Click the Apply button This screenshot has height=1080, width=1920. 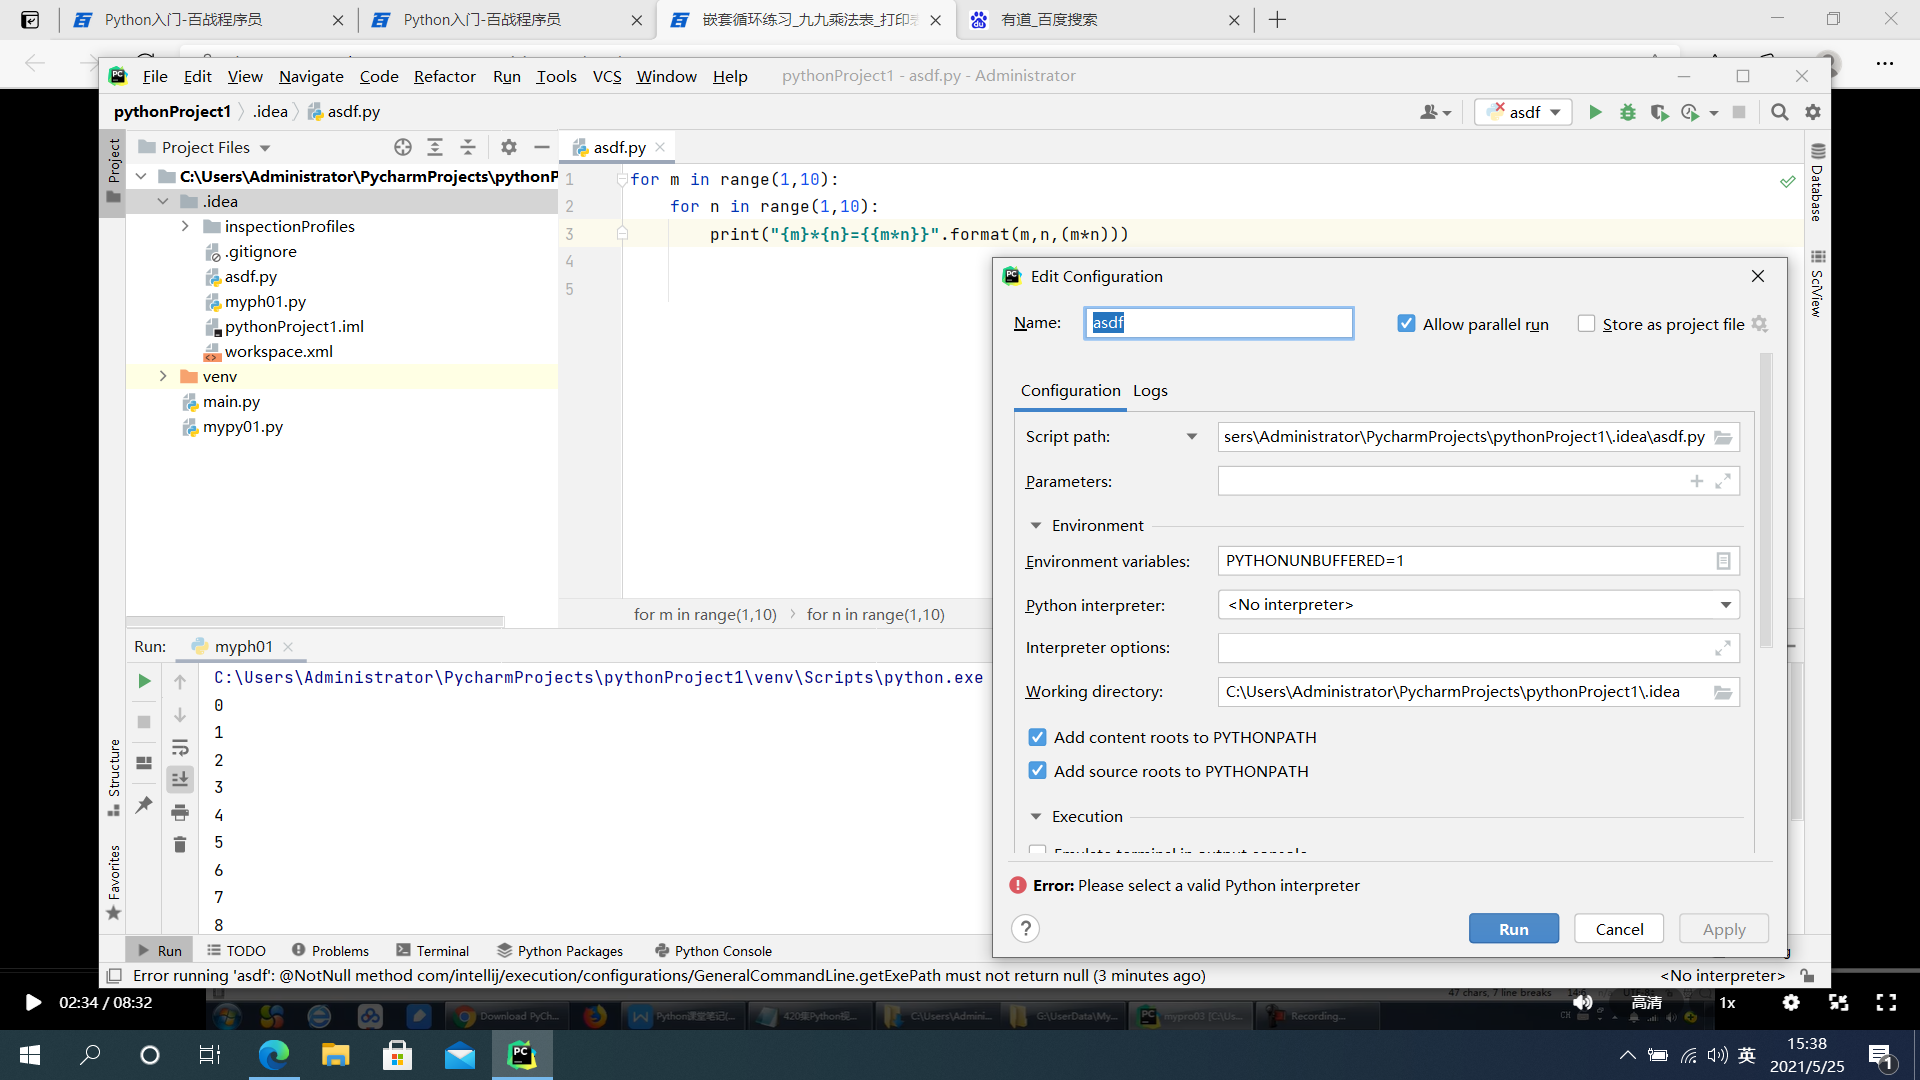coord(1724,929)
